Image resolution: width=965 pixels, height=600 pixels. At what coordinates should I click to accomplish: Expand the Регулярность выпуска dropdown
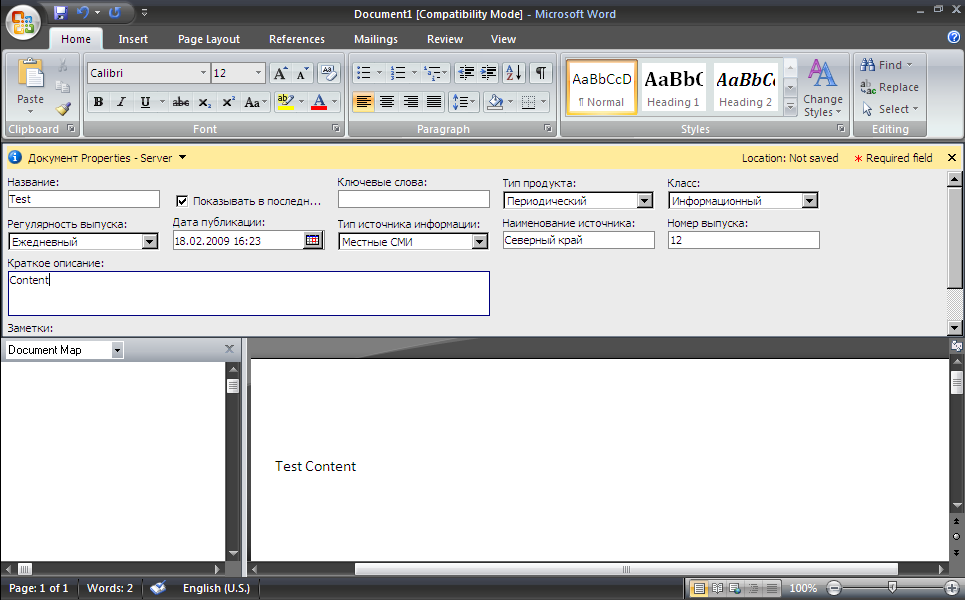[x=150, y=241]
